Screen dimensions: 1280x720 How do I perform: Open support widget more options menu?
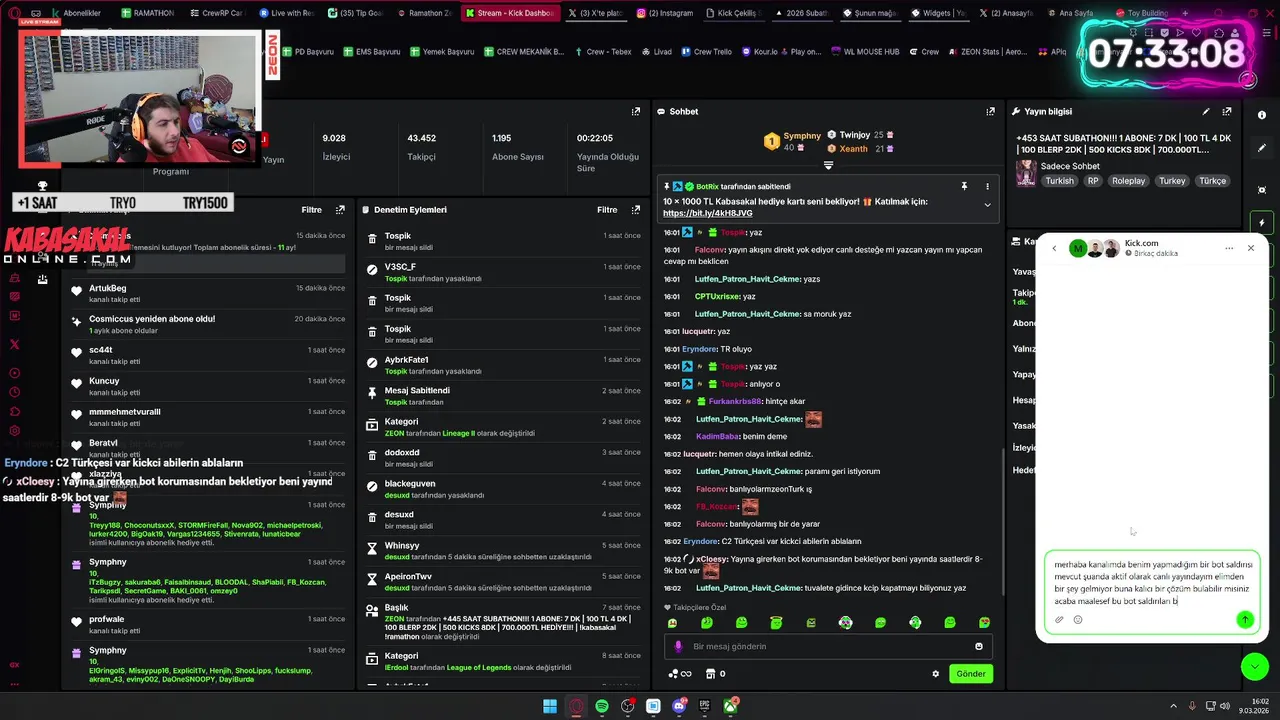tap(1229, 249)
